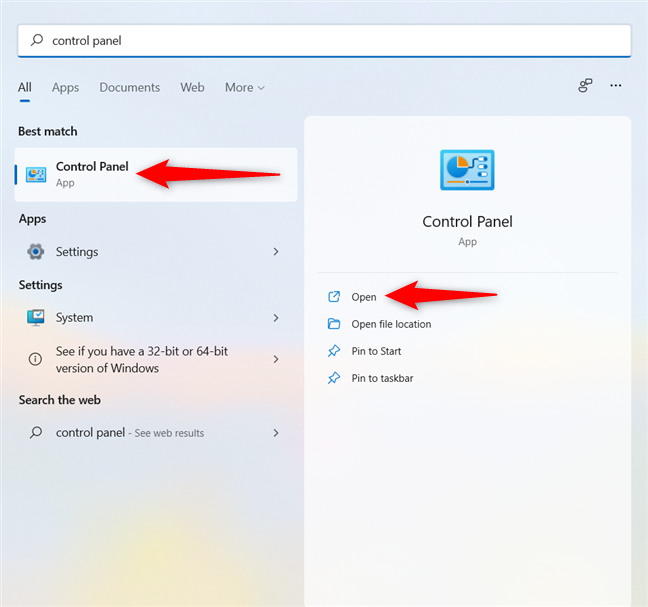Click the Open file location folder icon

[x=334, y=324]
